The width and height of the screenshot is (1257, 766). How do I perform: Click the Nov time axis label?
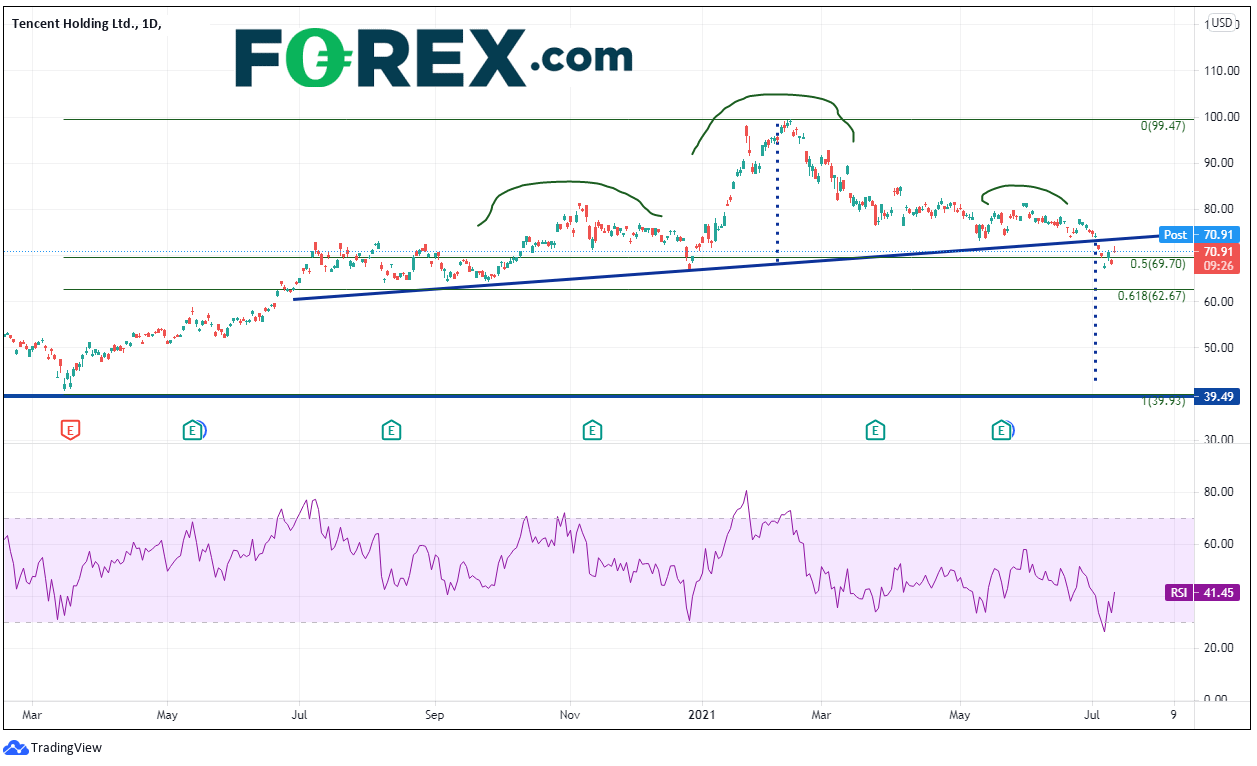point(570,715)
